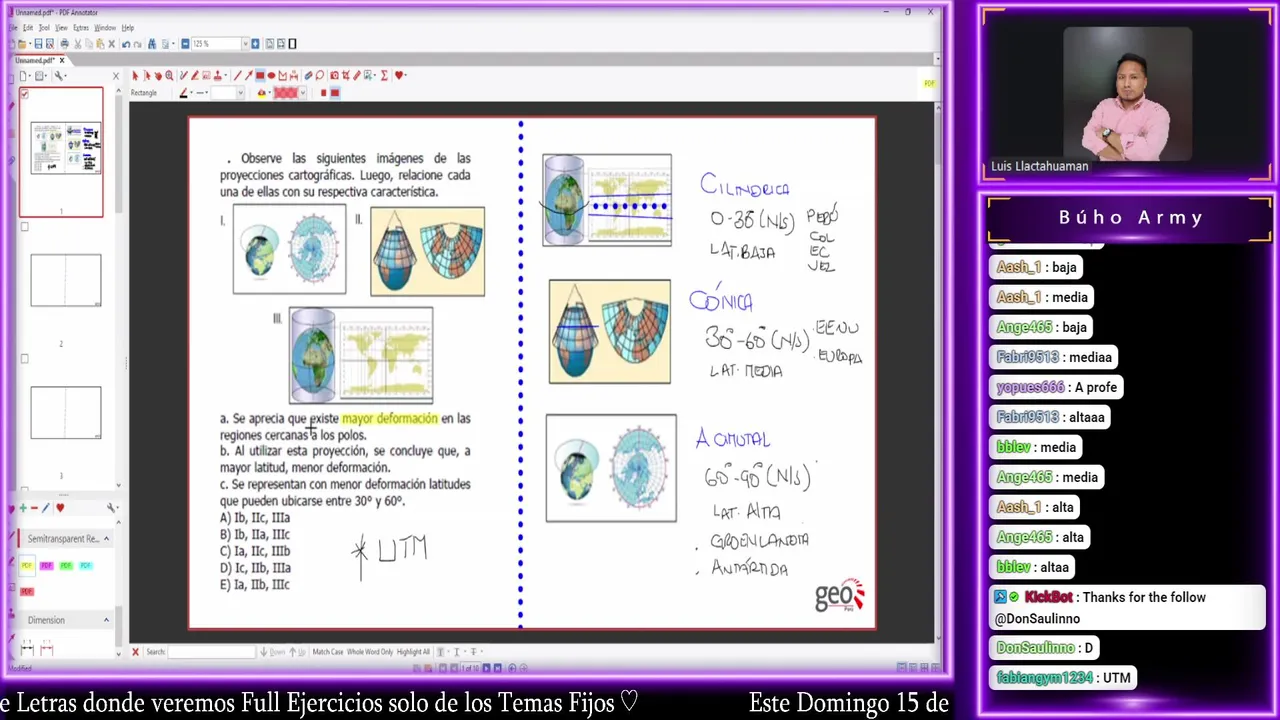Open the View menu
The image size is (1280, 720).
[x=61, y=28]
